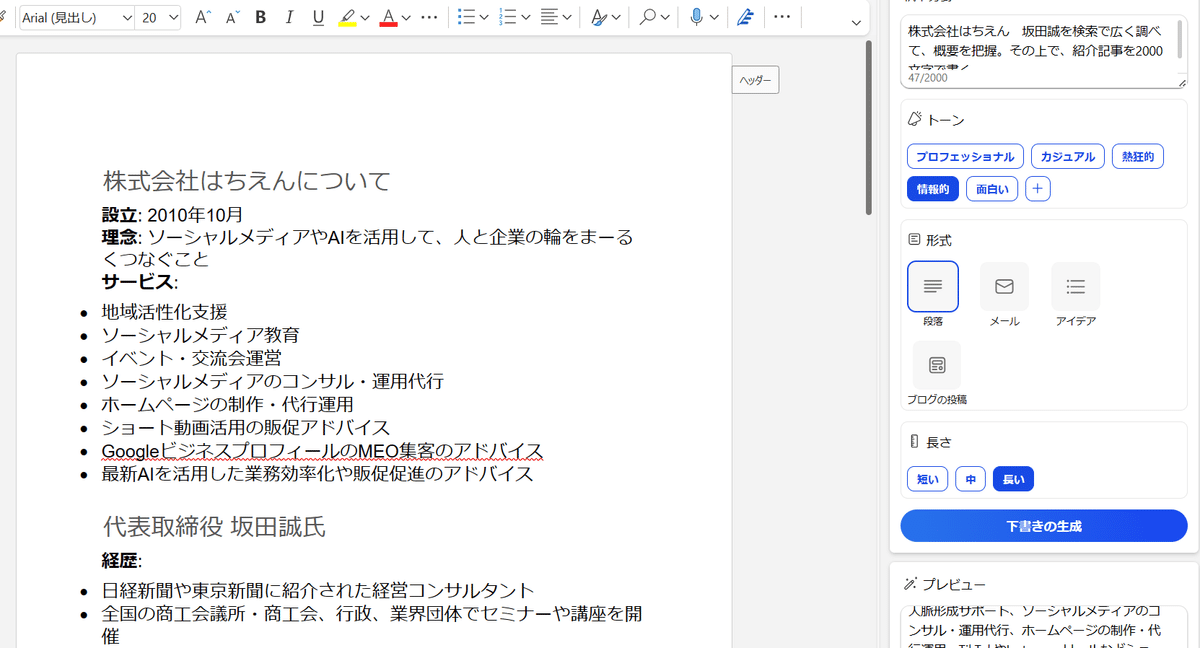1200x648 pixels.
Task: Open the Styles icon
Action: point(598,18)
